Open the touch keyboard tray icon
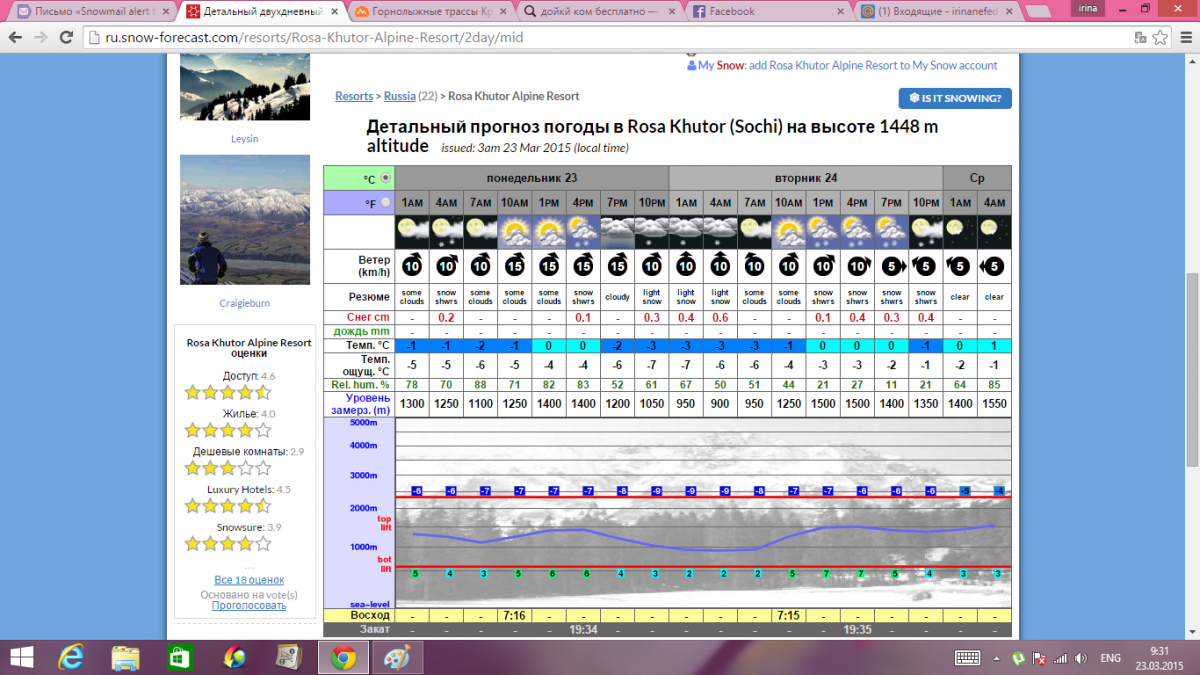 pos(967,658)
